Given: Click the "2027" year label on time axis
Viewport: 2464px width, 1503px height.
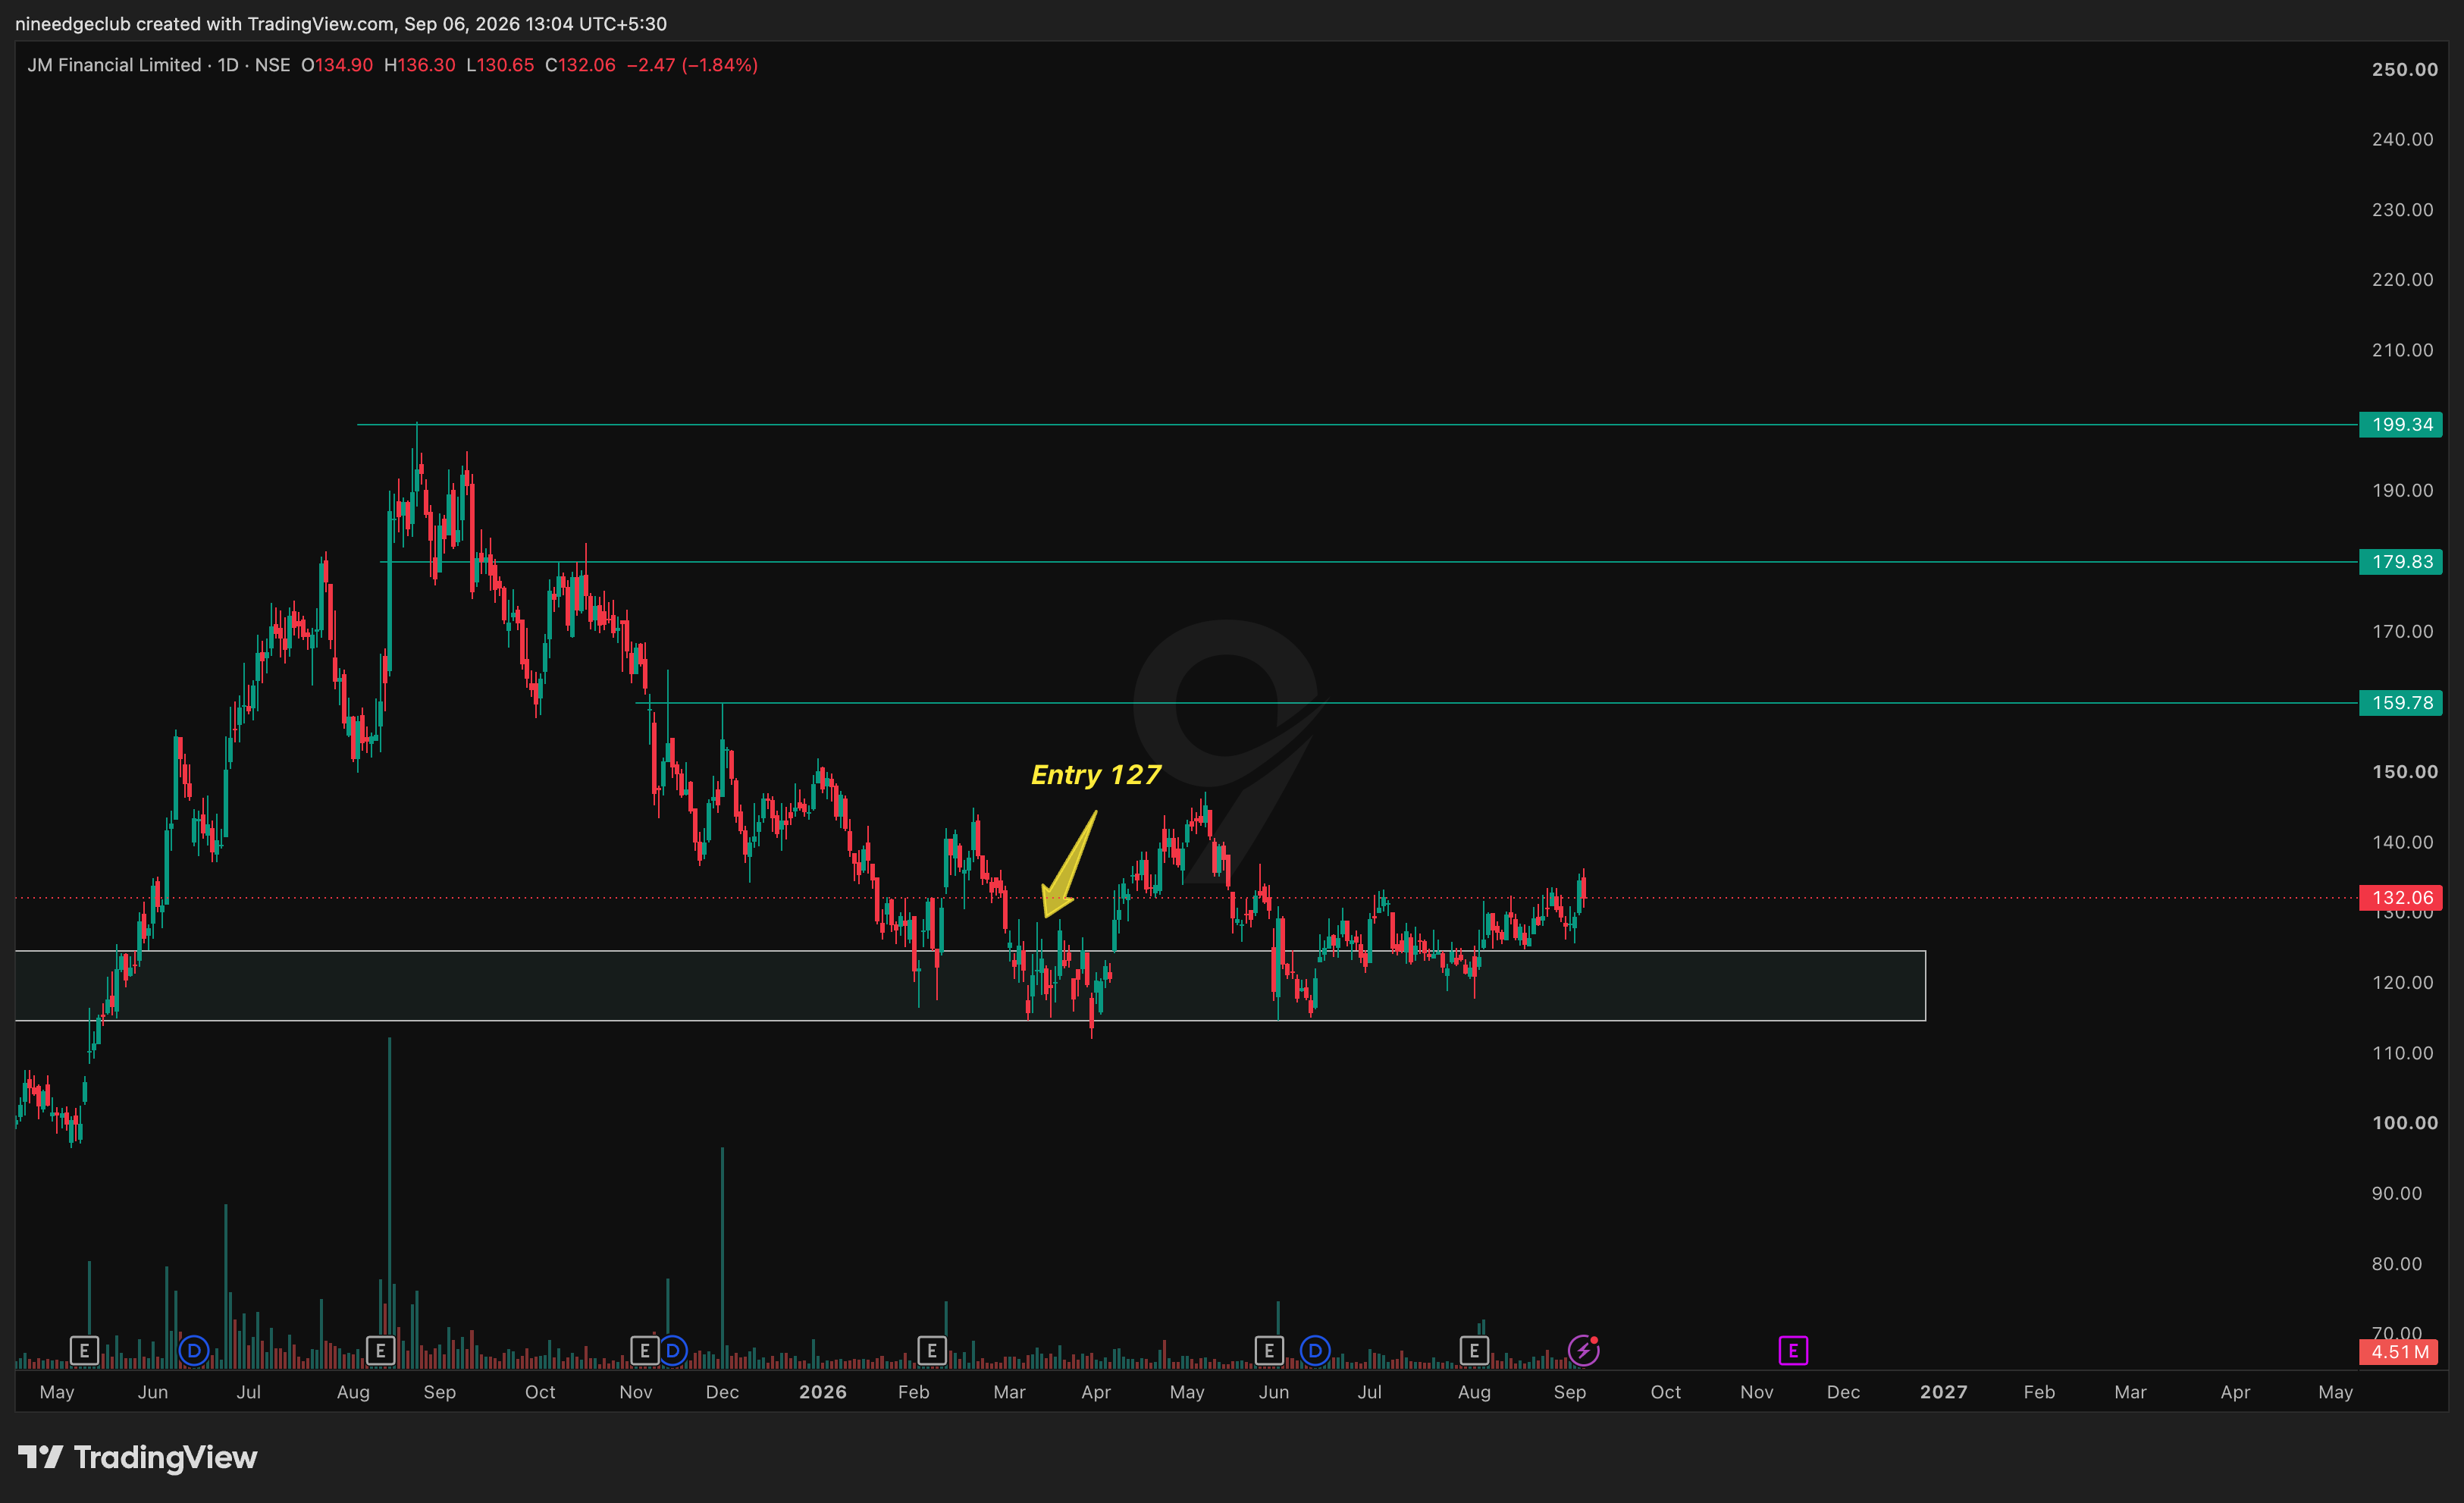Looking at the screenshot, I should [1943, 1392].
